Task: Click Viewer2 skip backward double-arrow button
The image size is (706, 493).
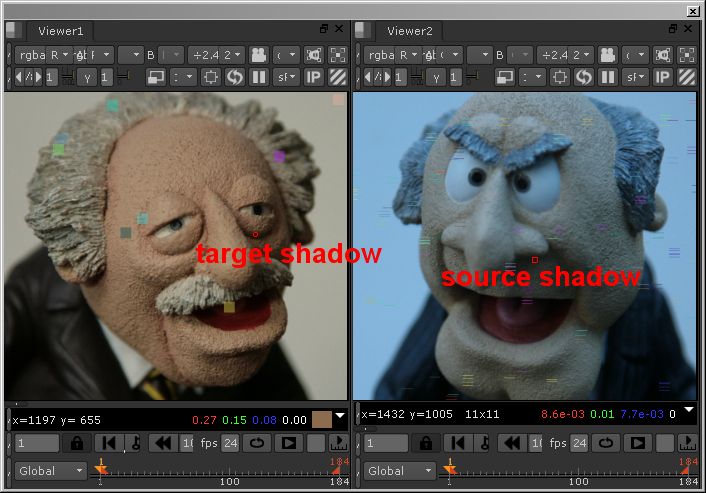Action: click(512, 443)
